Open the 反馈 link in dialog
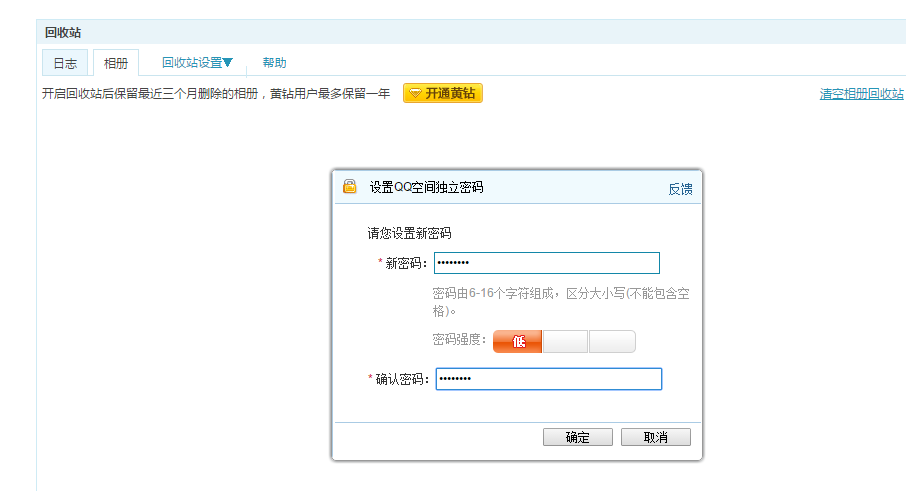The image size is (906, 491). point(680,189)
